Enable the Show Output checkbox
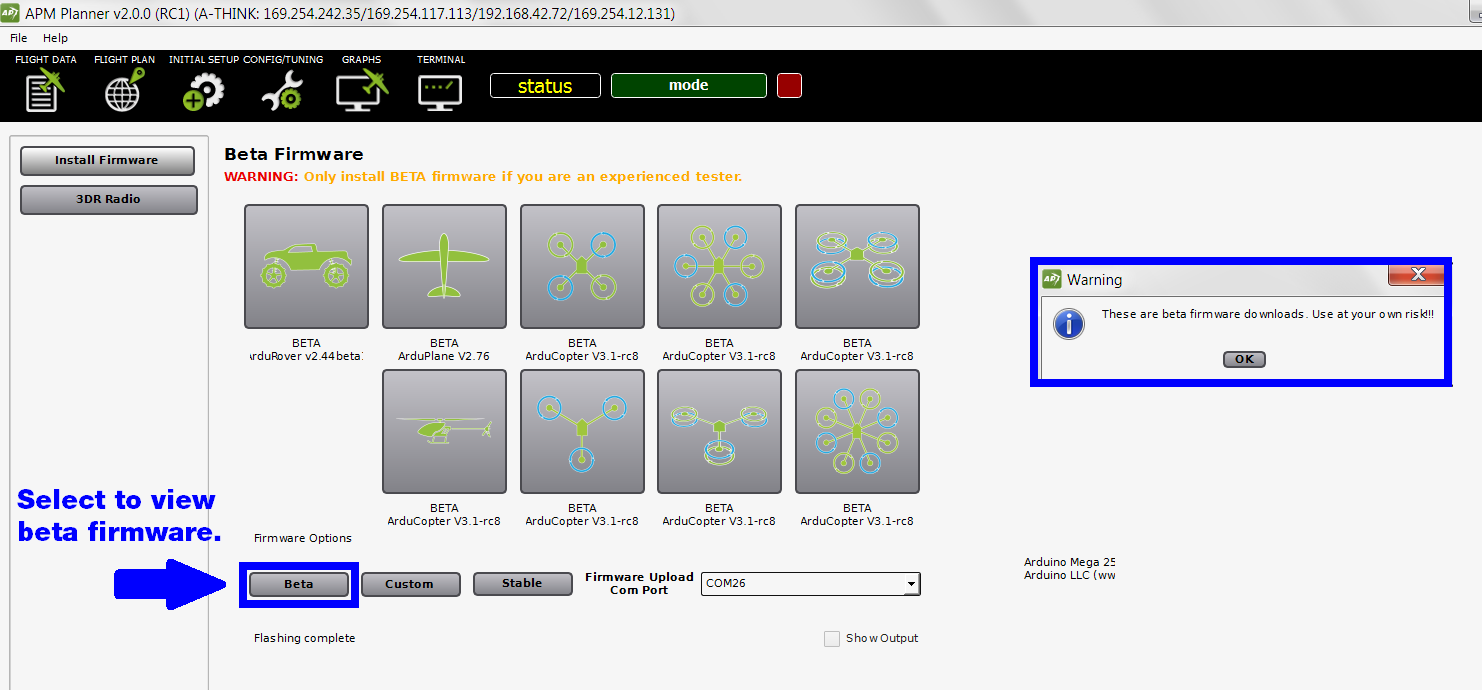 click(x=832, y=639)
